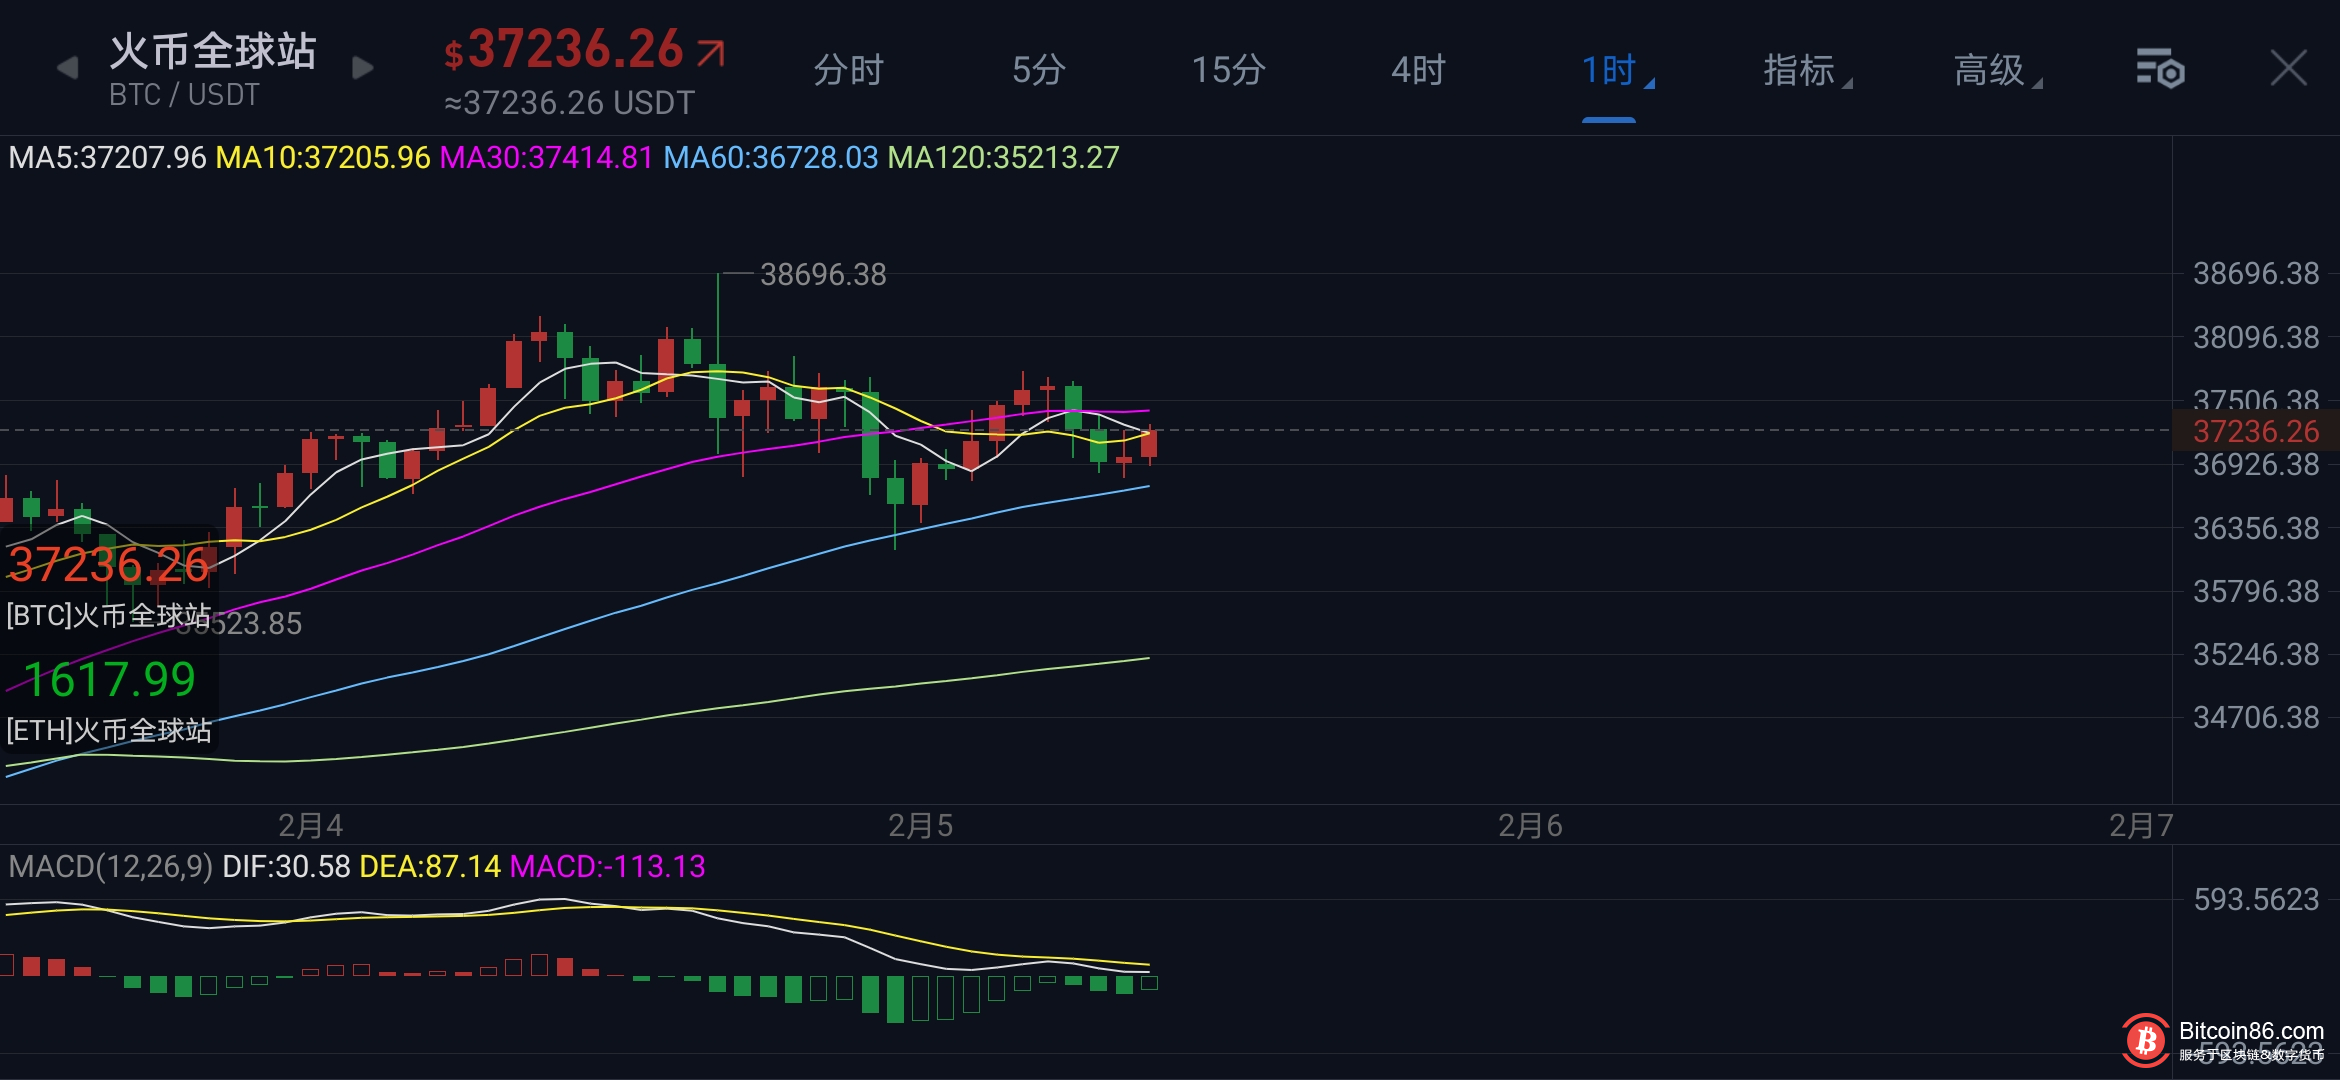Image resolution: width=2340 pixels, height=1080 pixels.
Task: Select the 5分 interval tab
Action: pos(1038,70)
